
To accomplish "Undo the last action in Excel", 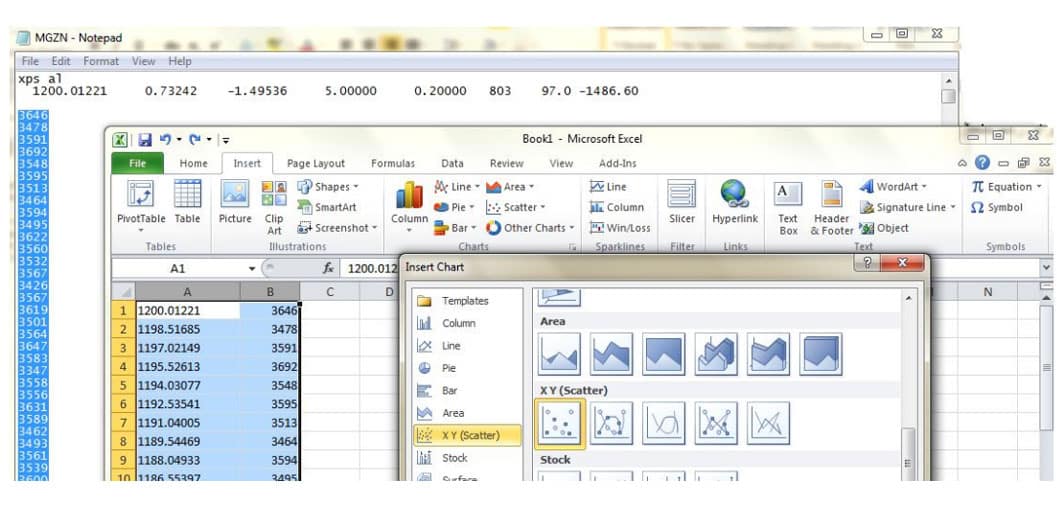I will [x=165, y=140].
